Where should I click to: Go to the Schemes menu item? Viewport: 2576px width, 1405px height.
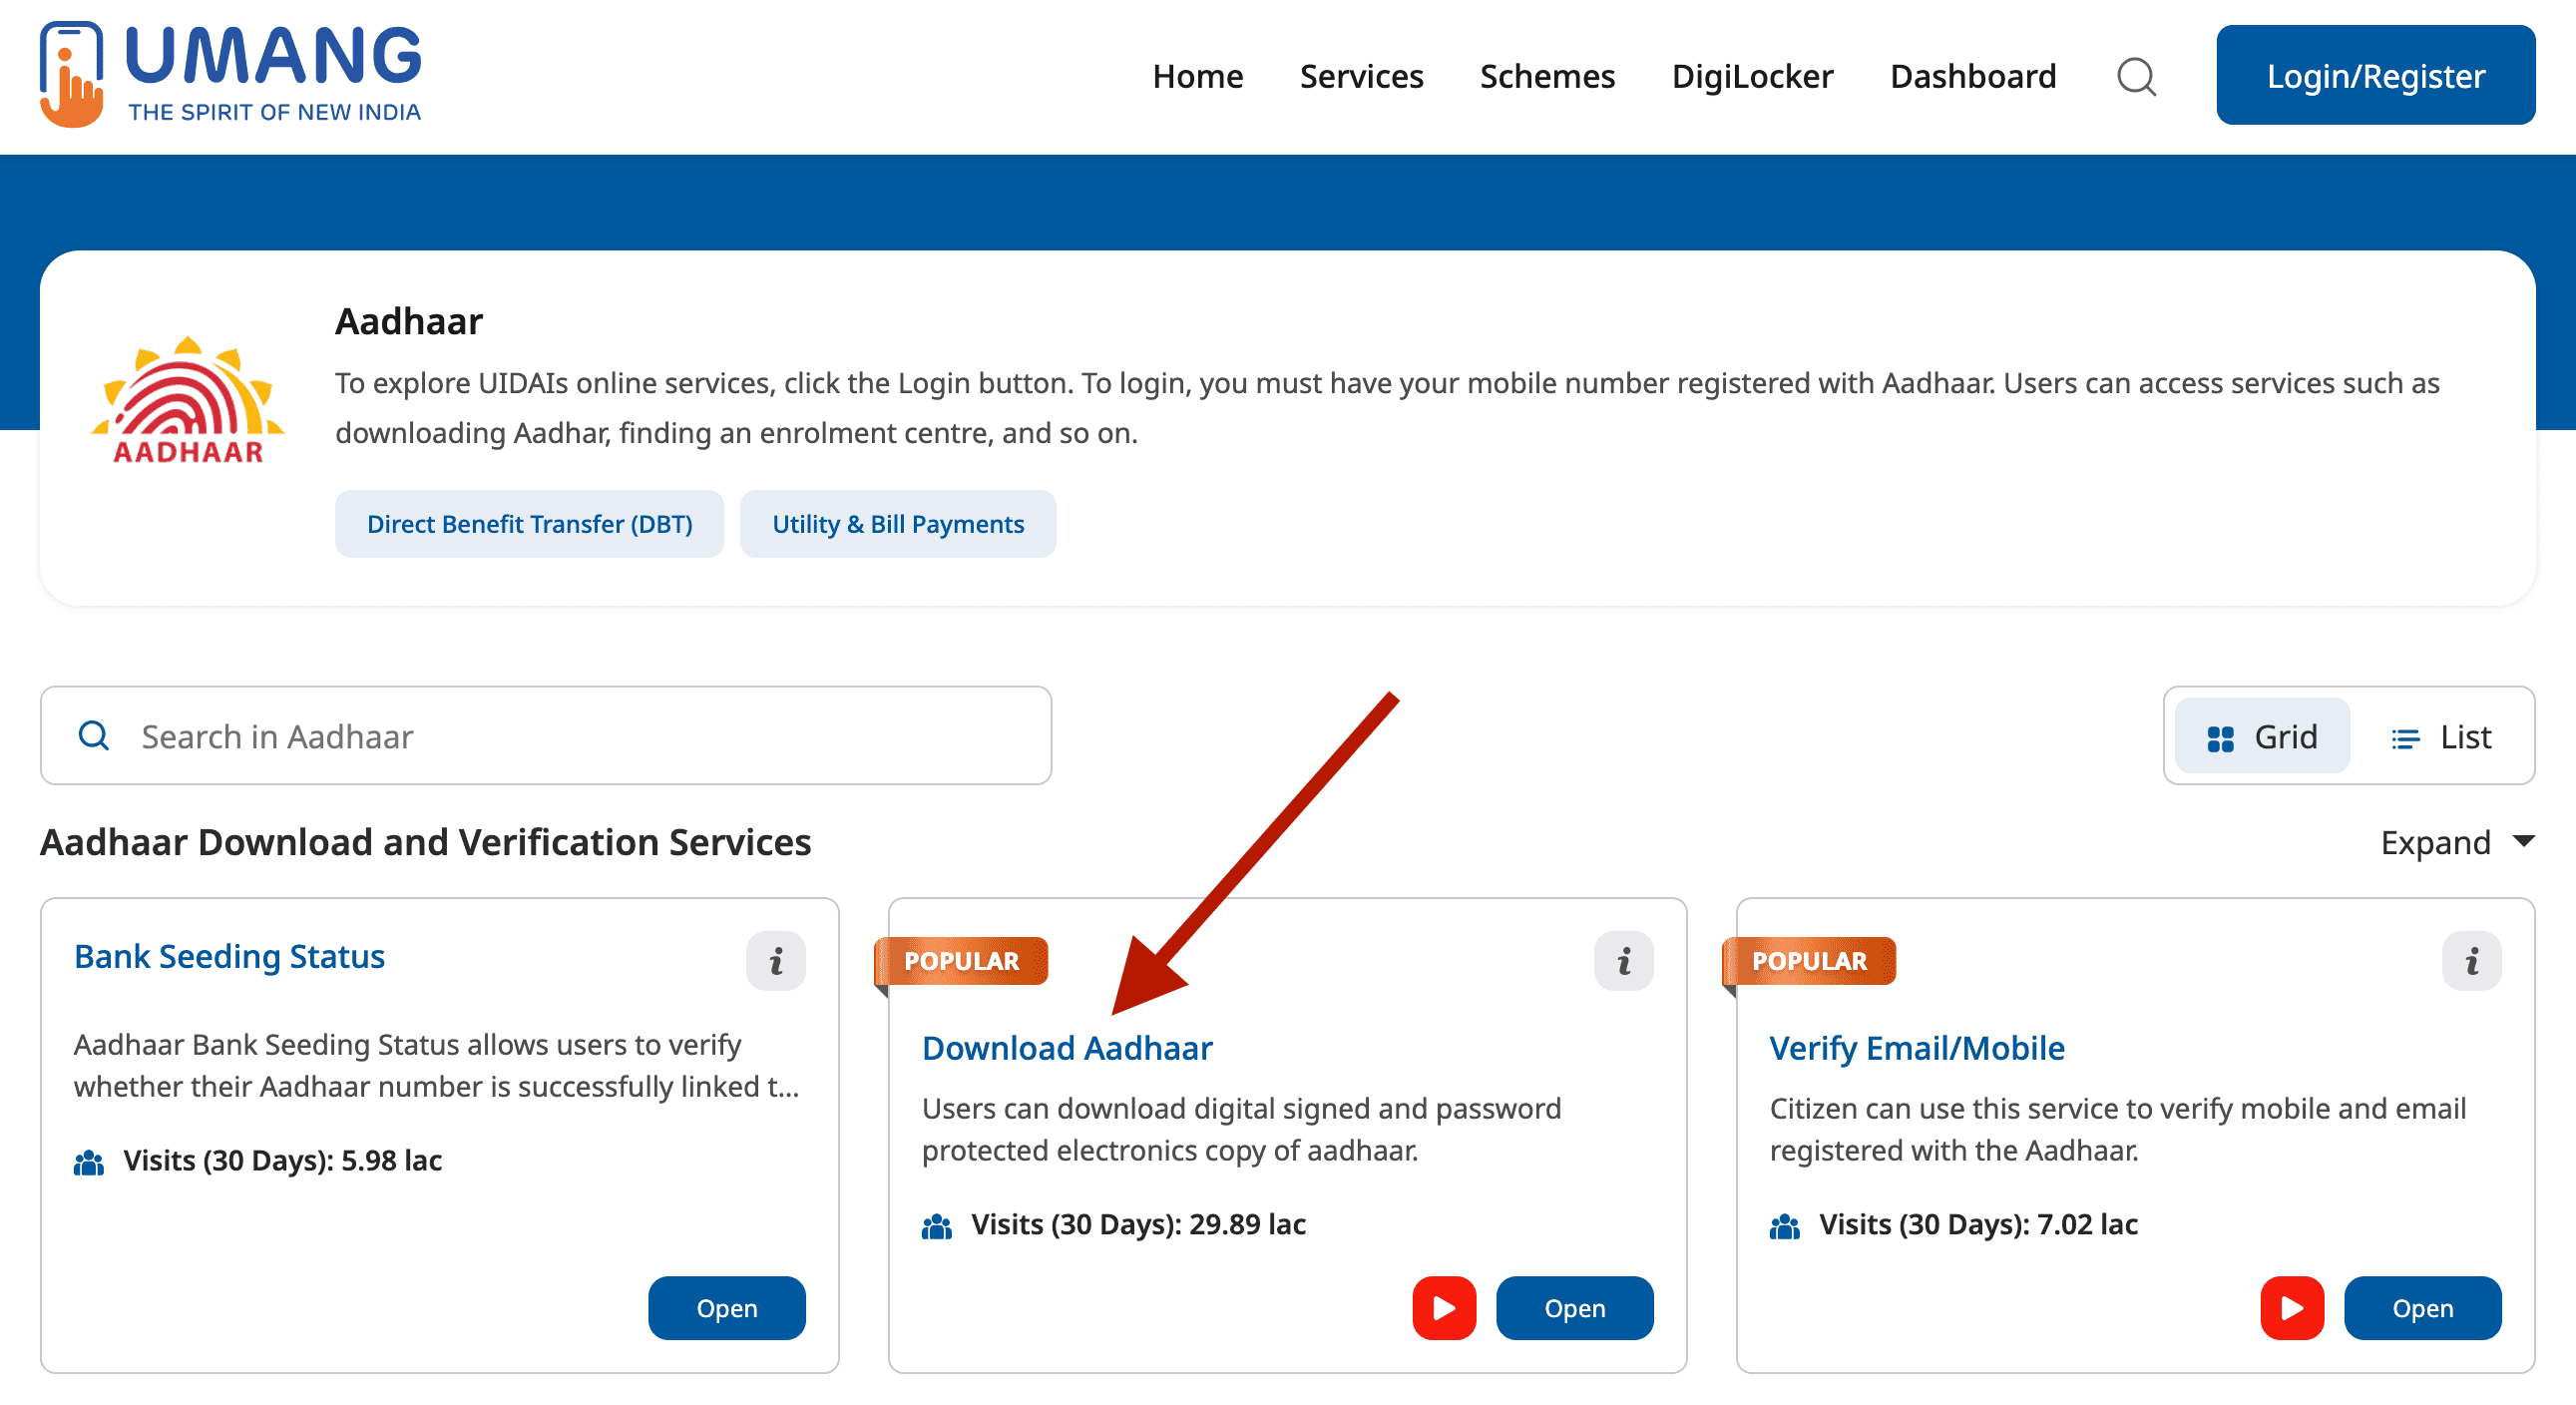click(1546, 76)
